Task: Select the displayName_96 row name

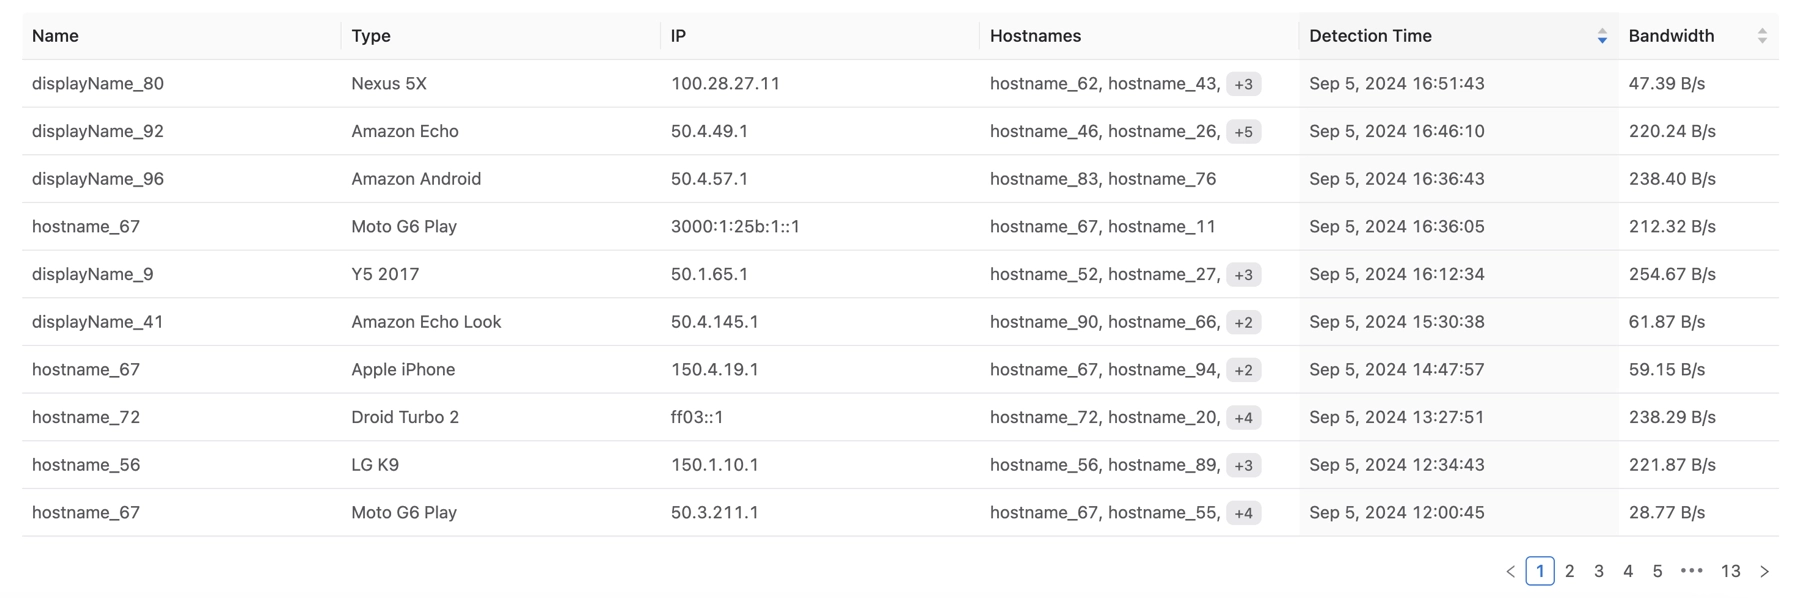Action: (x=98, y=179)
